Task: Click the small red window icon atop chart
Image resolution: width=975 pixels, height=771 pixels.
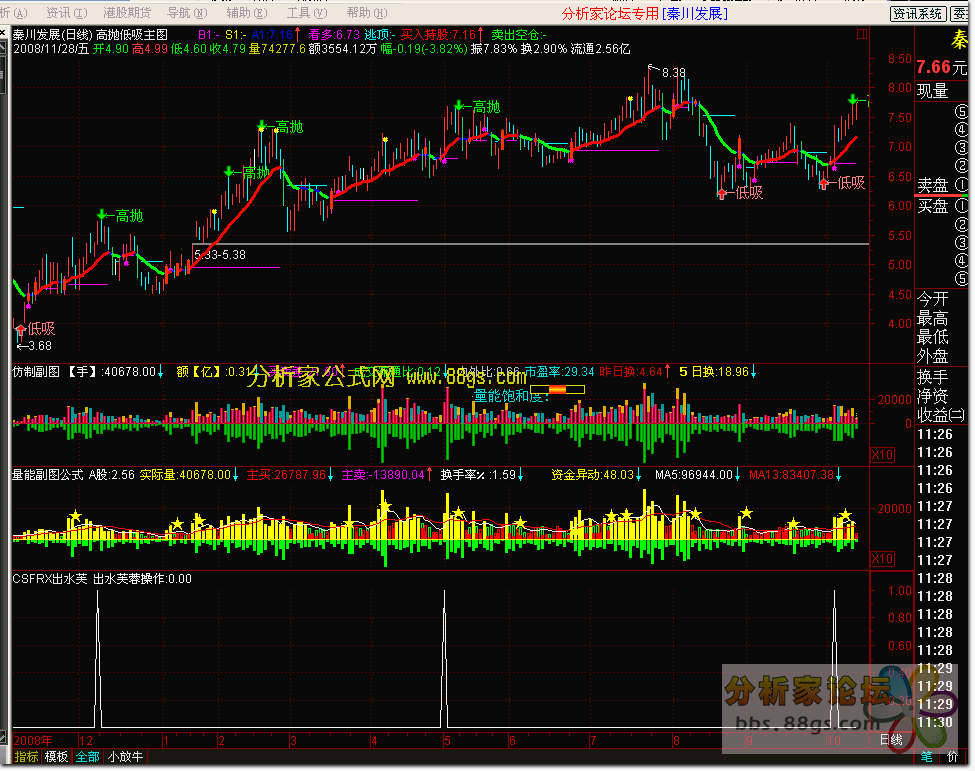Action: pyautogui.click(x=862, y=34)
